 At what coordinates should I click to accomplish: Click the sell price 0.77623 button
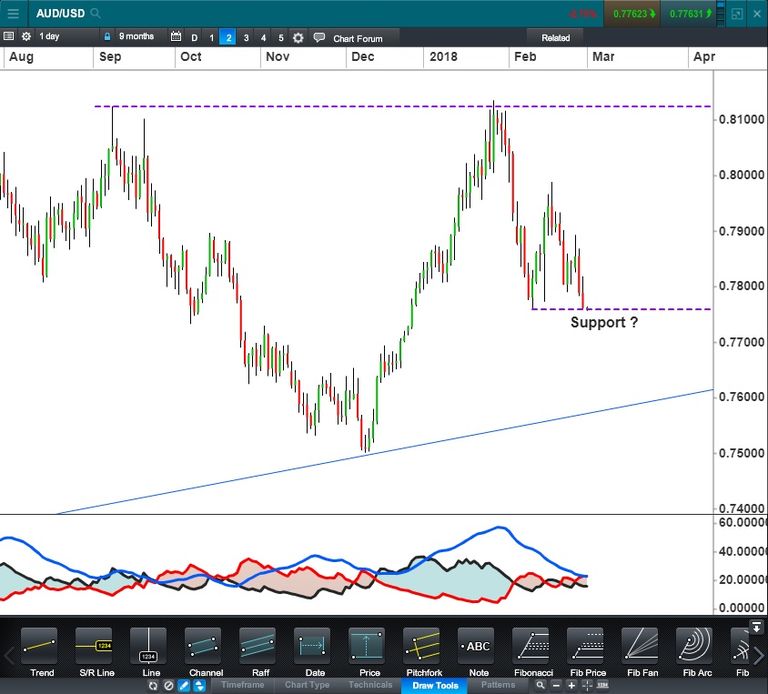pyautogui.click(x=634, y=14)
